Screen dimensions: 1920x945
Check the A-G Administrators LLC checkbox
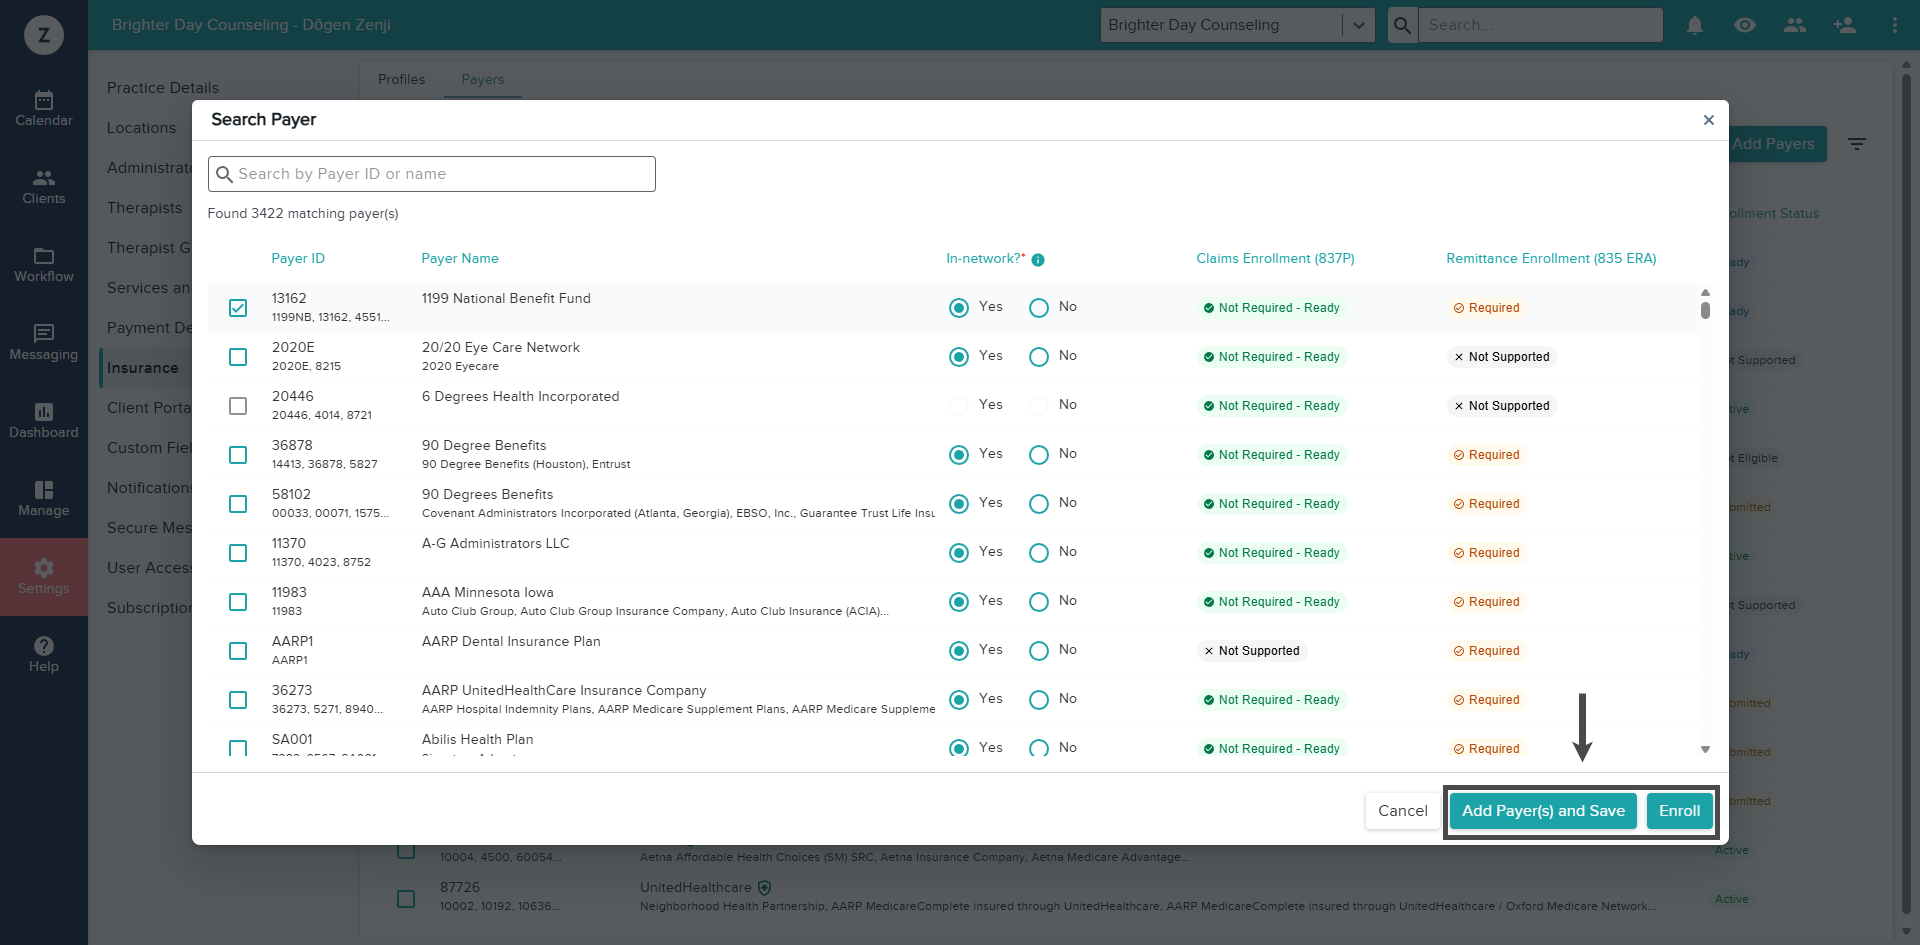coord(238,553)
